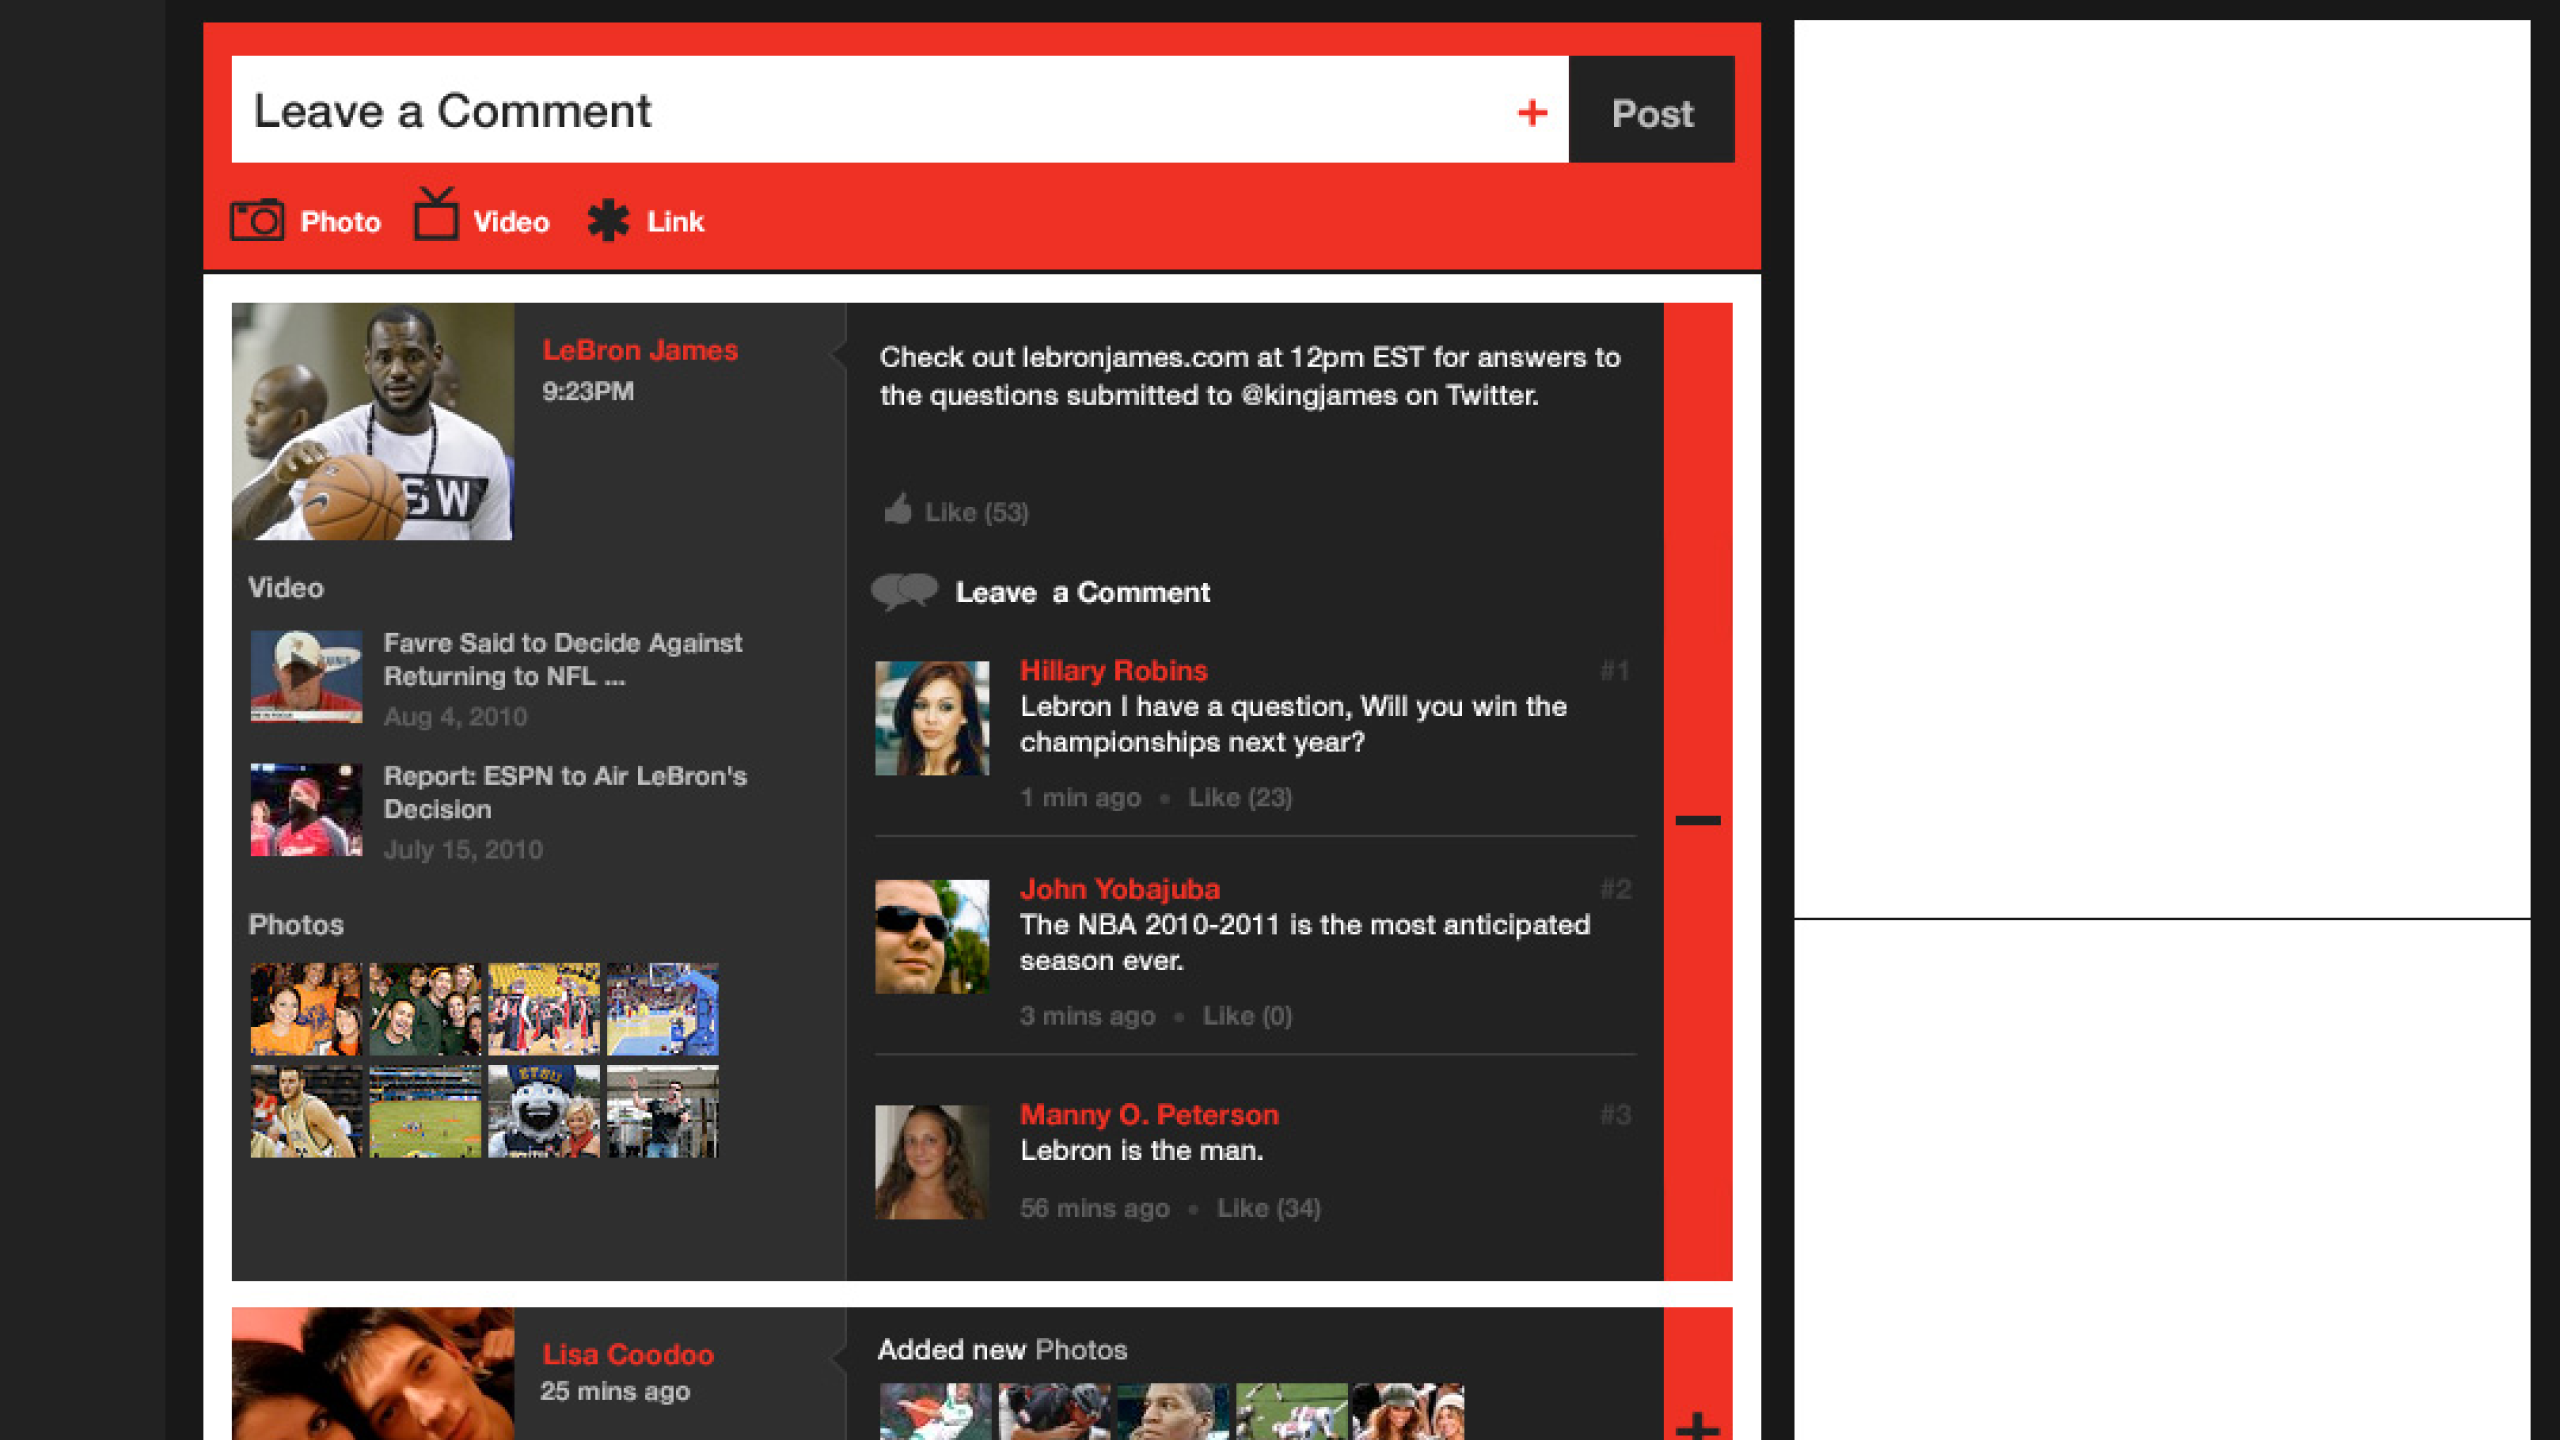This screenshot has height=1440, width=2560.
Task: Open Hillary Robins profile link
Action: click(x=1113, y=670)
